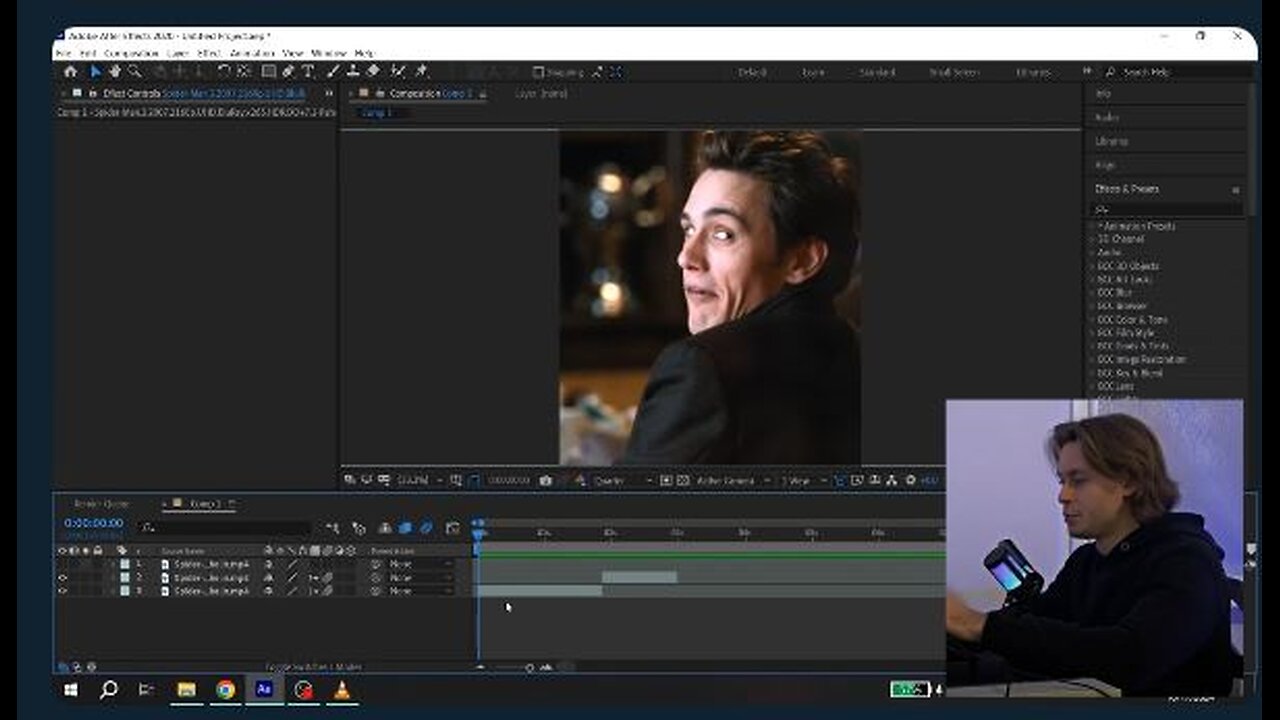Hide layer 2 with its eye toggle
The image size is (1280, 720).
tap(63, 577)
